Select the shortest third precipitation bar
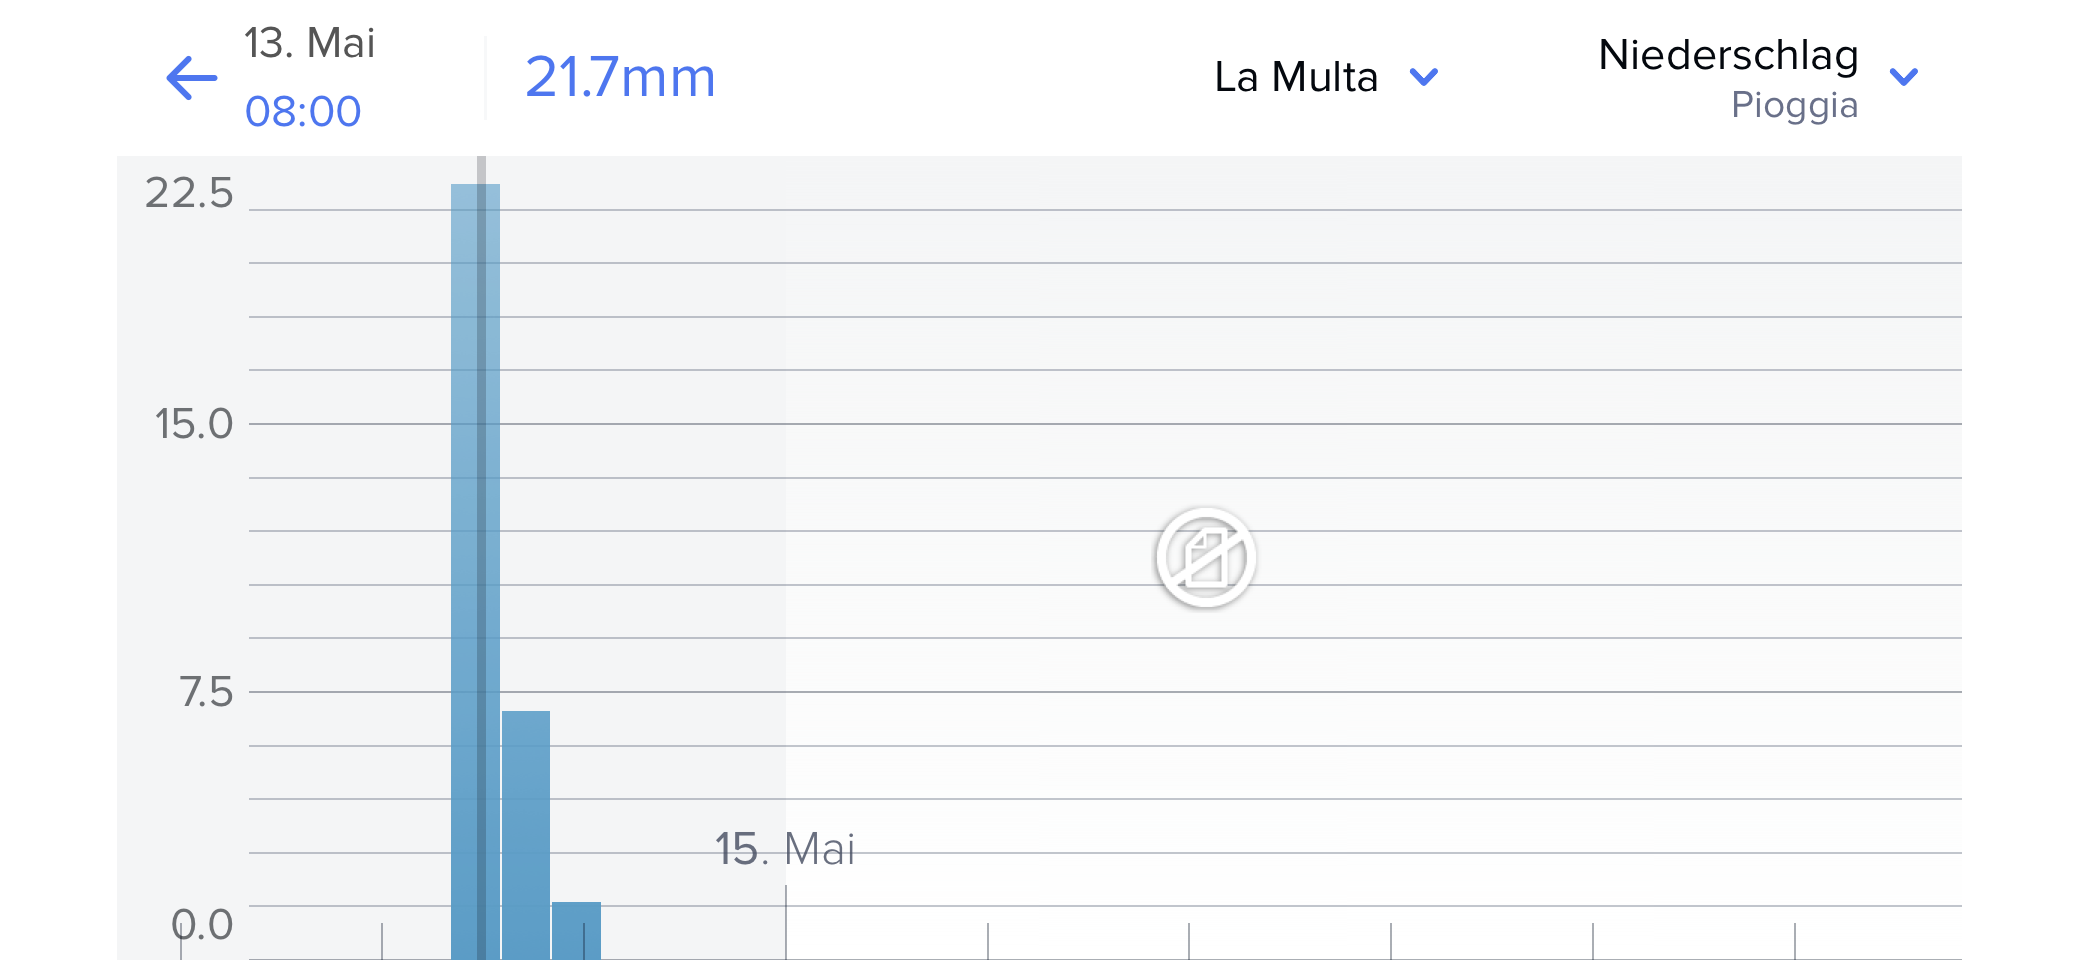The width and height of the screenshot is (2079, 960). pos(576,930)
